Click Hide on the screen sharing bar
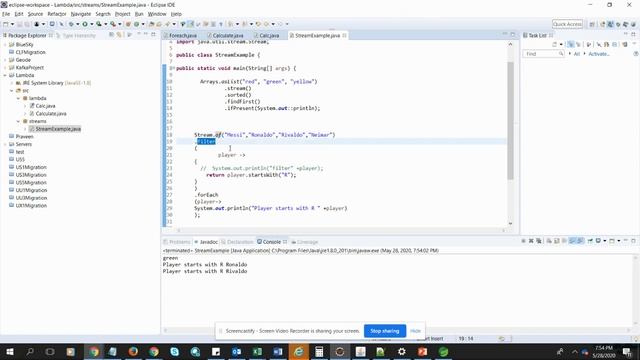The width and height of the screenshot is (640, 360). click(415, 331)
